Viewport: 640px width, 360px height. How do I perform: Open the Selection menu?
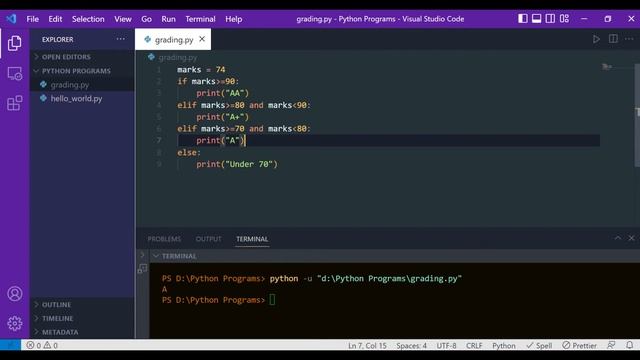[x=88, y=19]
